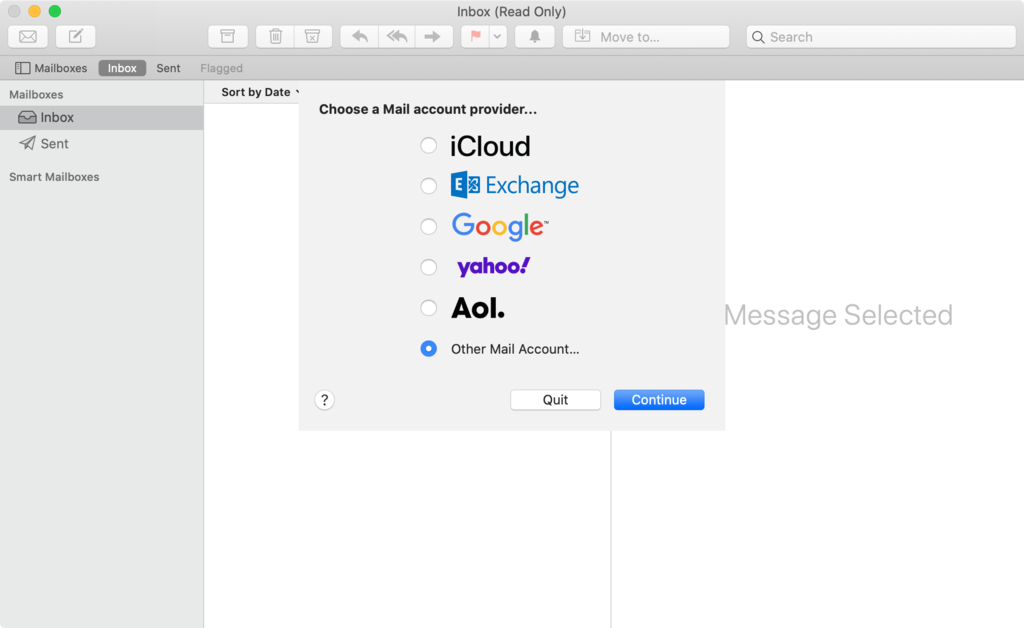Open the Move to destination picker

click(645, 36)
